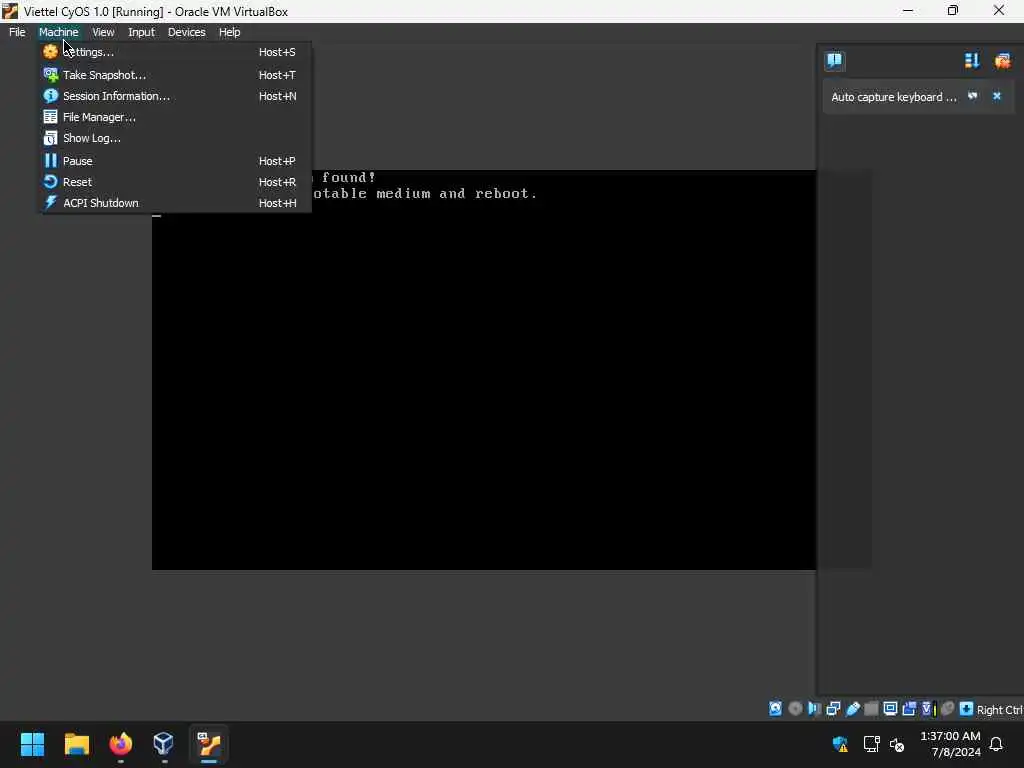Open VirtualBox Manager from the taskbar
This screenshot has width=1024, height=768.
[163, 744]
